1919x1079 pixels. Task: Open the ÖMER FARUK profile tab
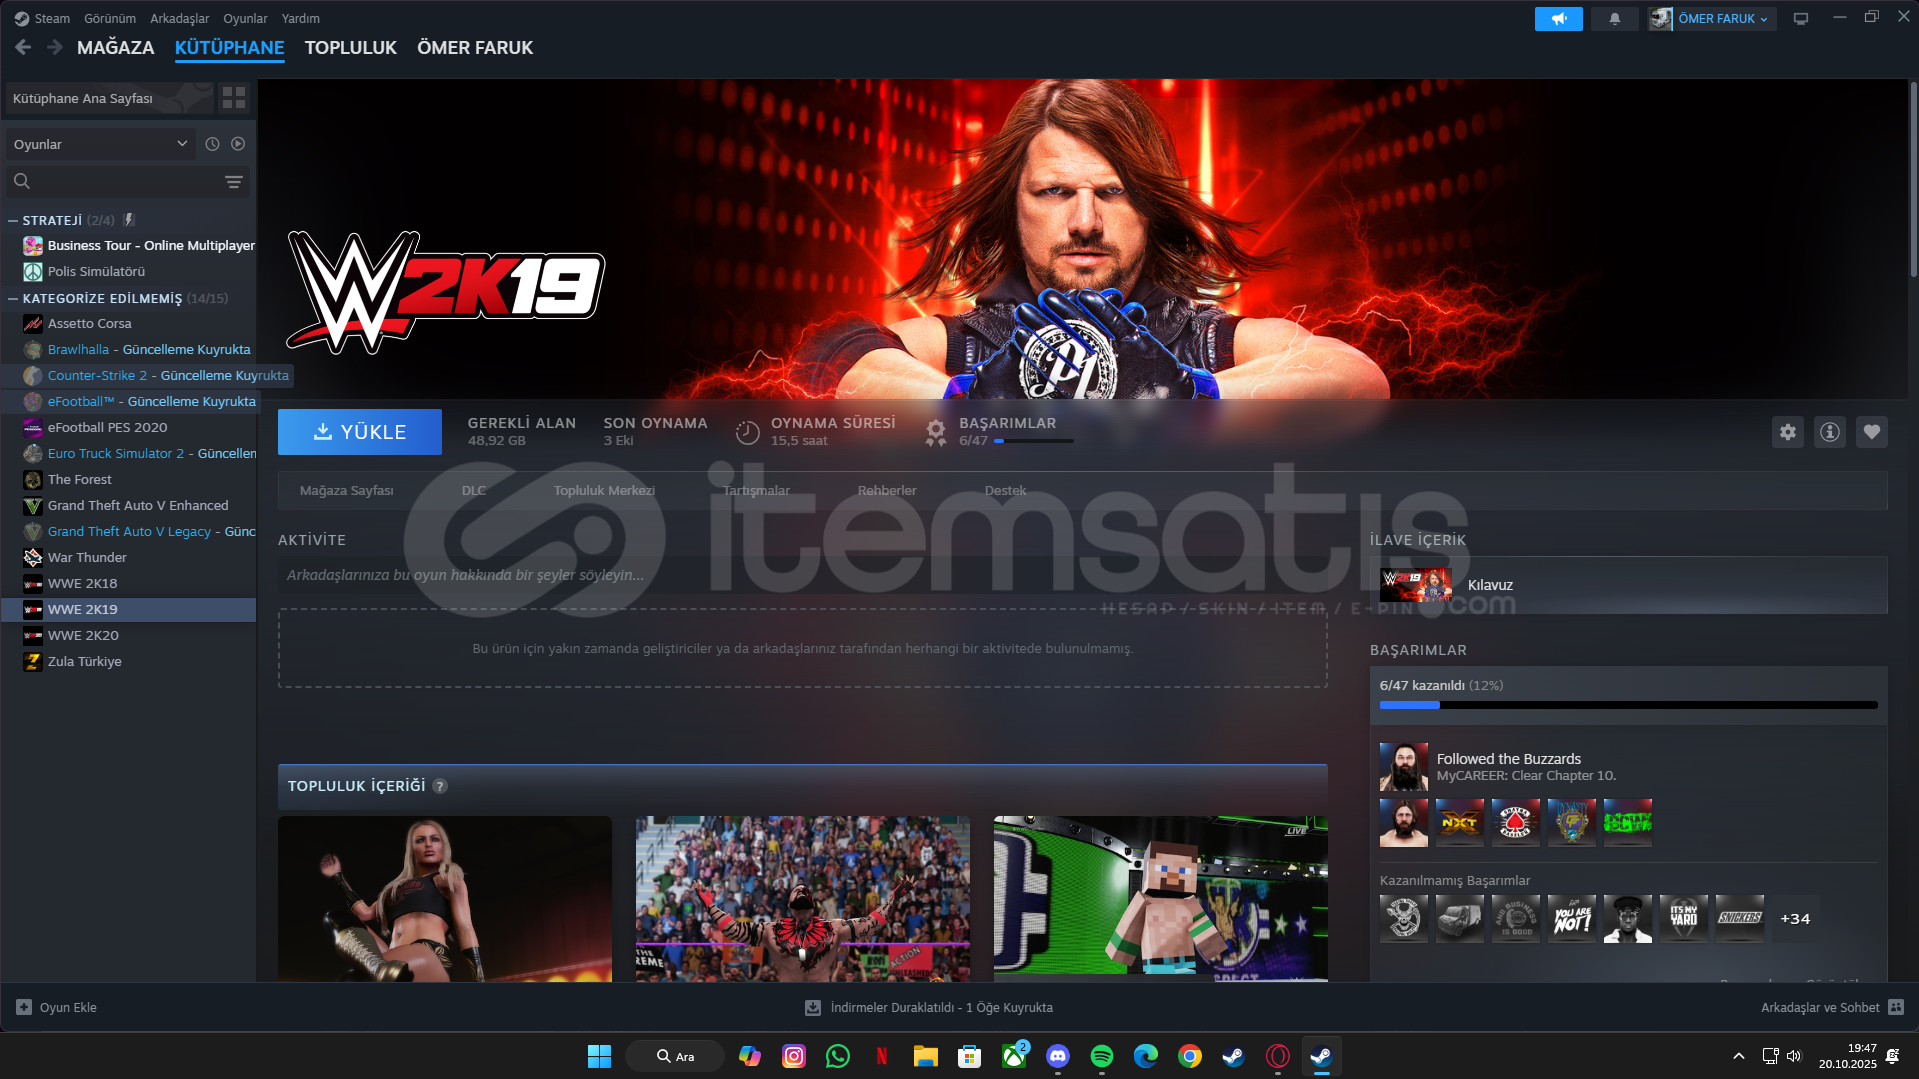pos(475,47)
